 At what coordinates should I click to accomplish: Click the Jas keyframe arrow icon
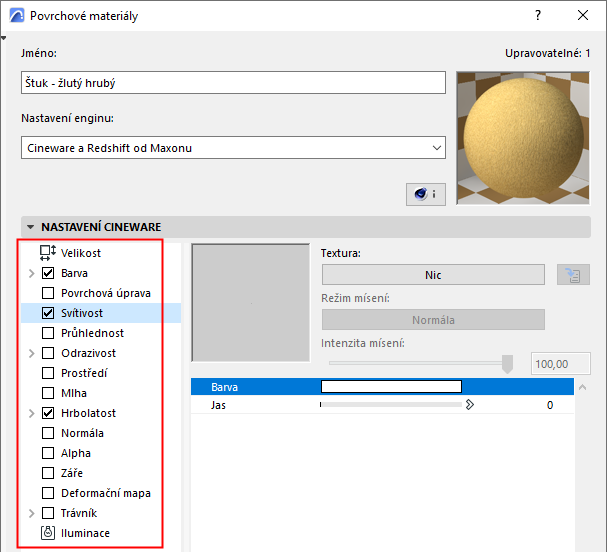(470, 405)
